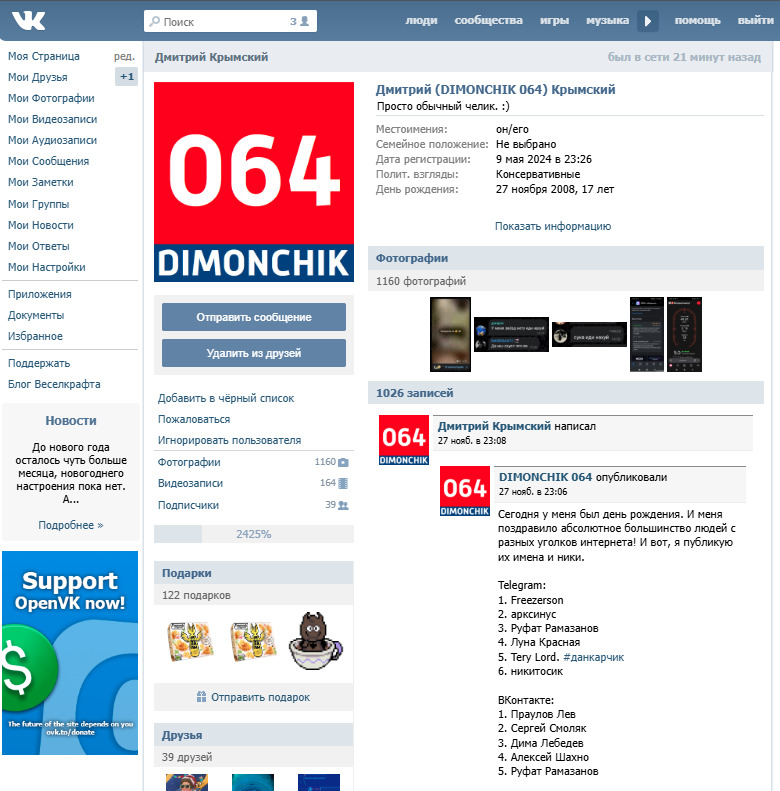Open Мои Заметки in sidebar
780x791 pixels.
click(41, 182)
